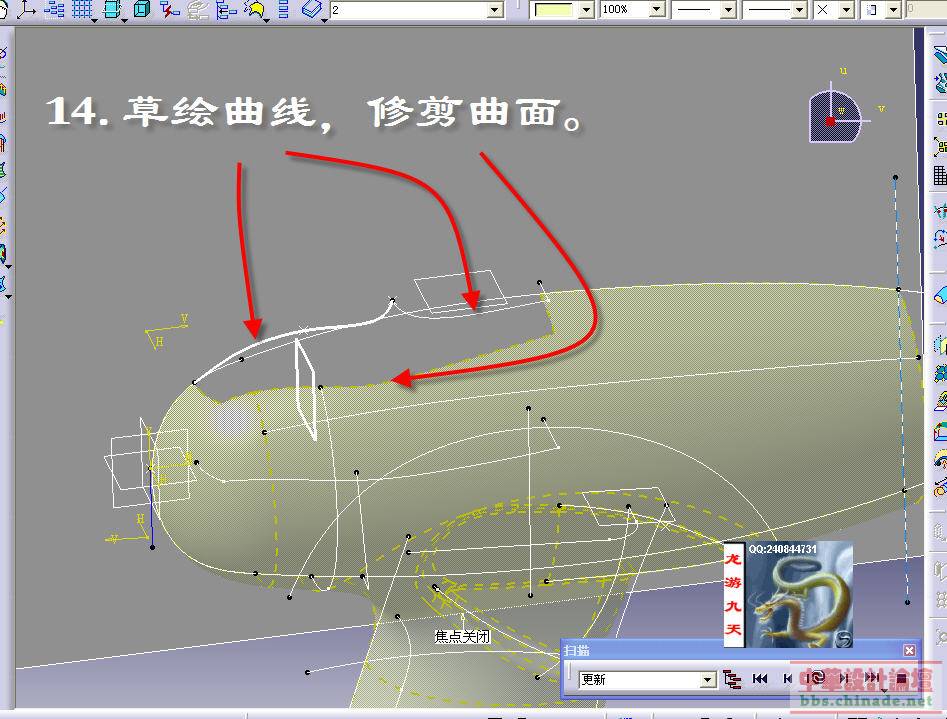Click the pale yellow color swatch
Viewport: 947px width, 719px height.
click(x=554, y=10)
